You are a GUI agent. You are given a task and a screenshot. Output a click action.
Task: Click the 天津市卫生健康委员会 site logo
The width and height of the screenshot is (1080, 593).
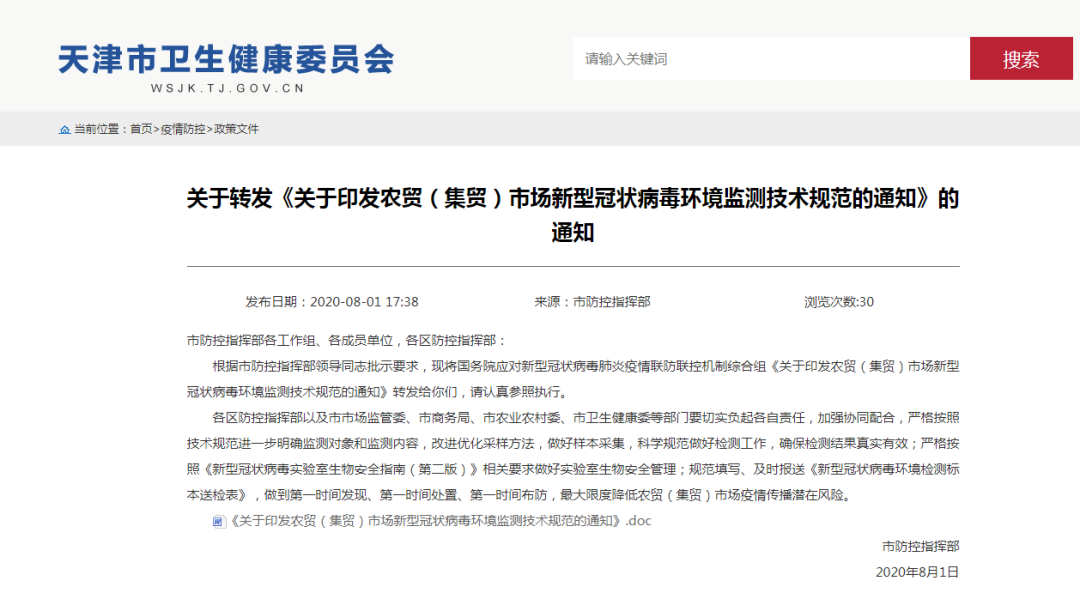[x=227, y=59]
